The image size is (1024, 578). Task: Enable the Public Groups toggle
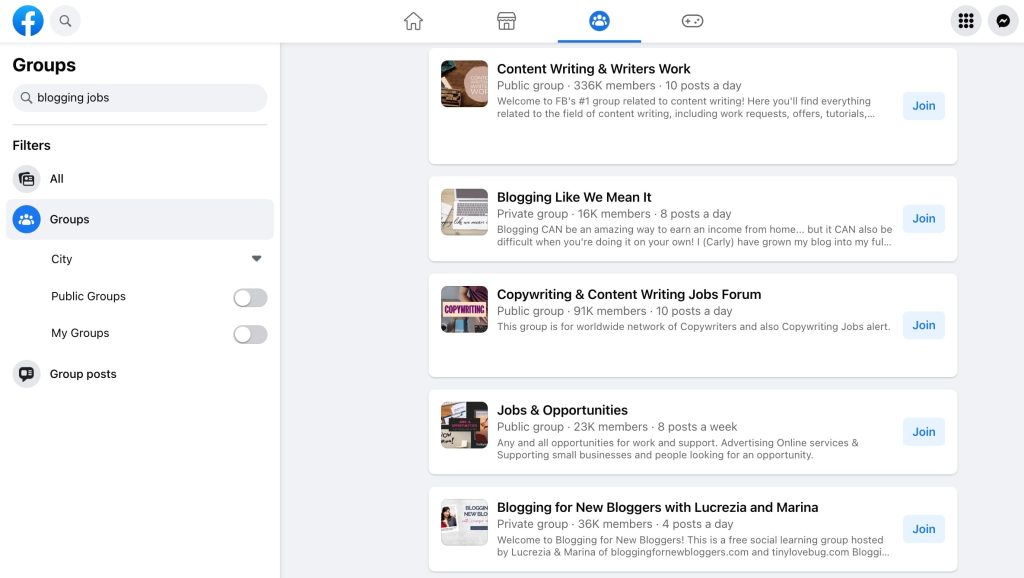[250, 296]
